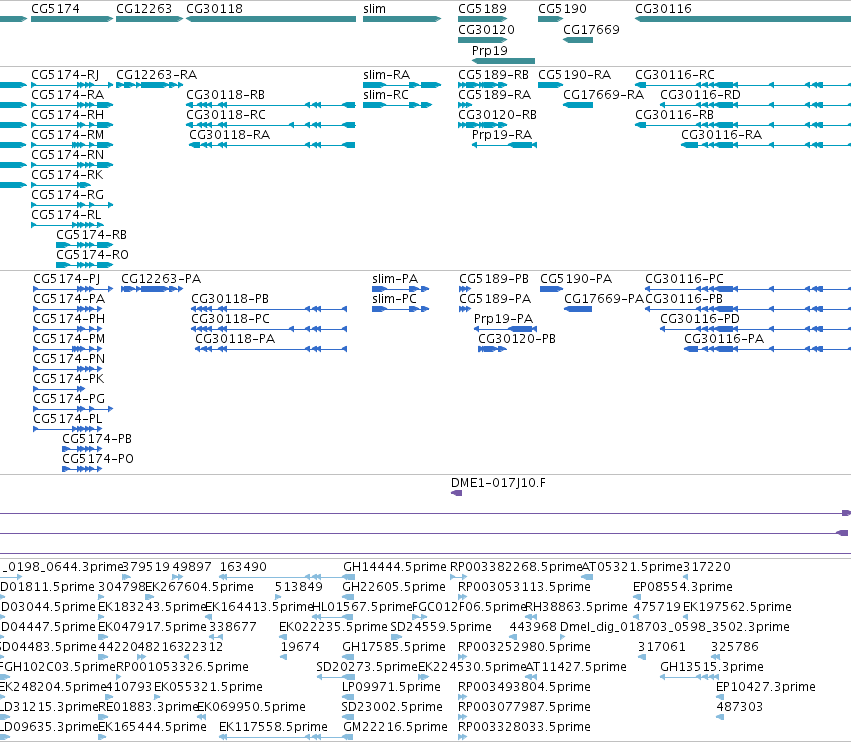Open protein CG5190-PA label

point(576,278)
